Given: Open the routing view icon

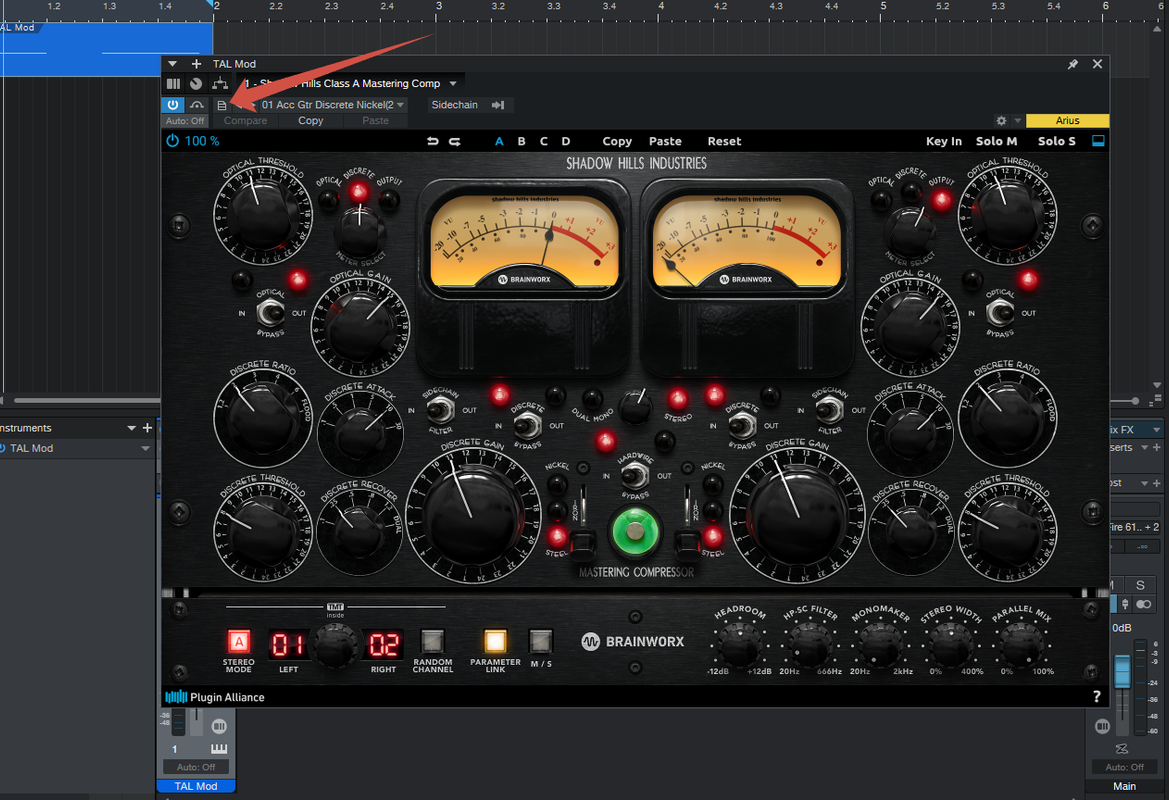Looking at the screenshot, I should [x=220, y=84].
